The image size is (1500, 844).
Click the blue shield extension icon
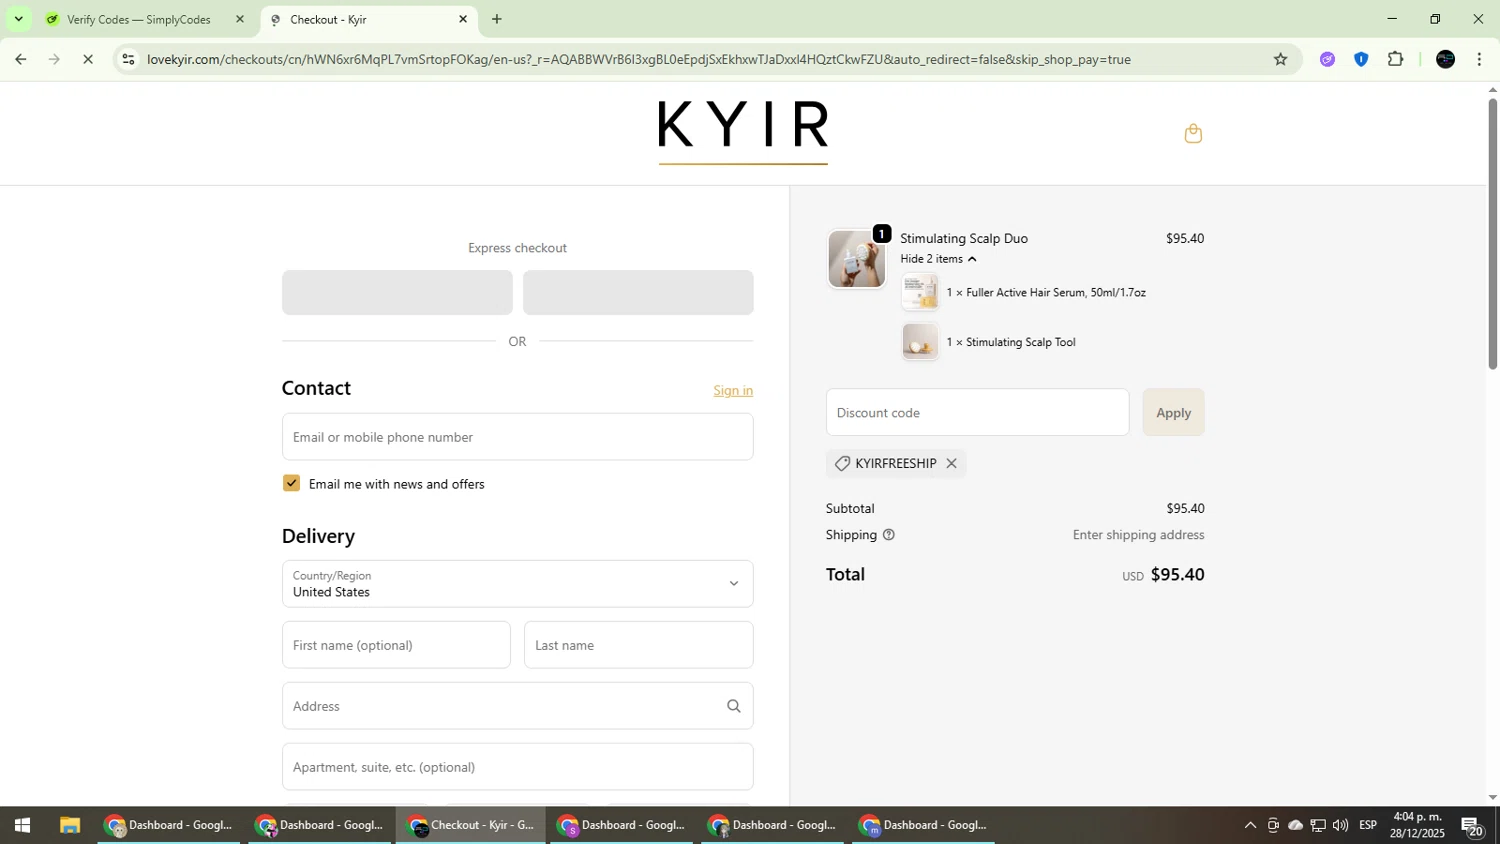tap(1361, 59)
